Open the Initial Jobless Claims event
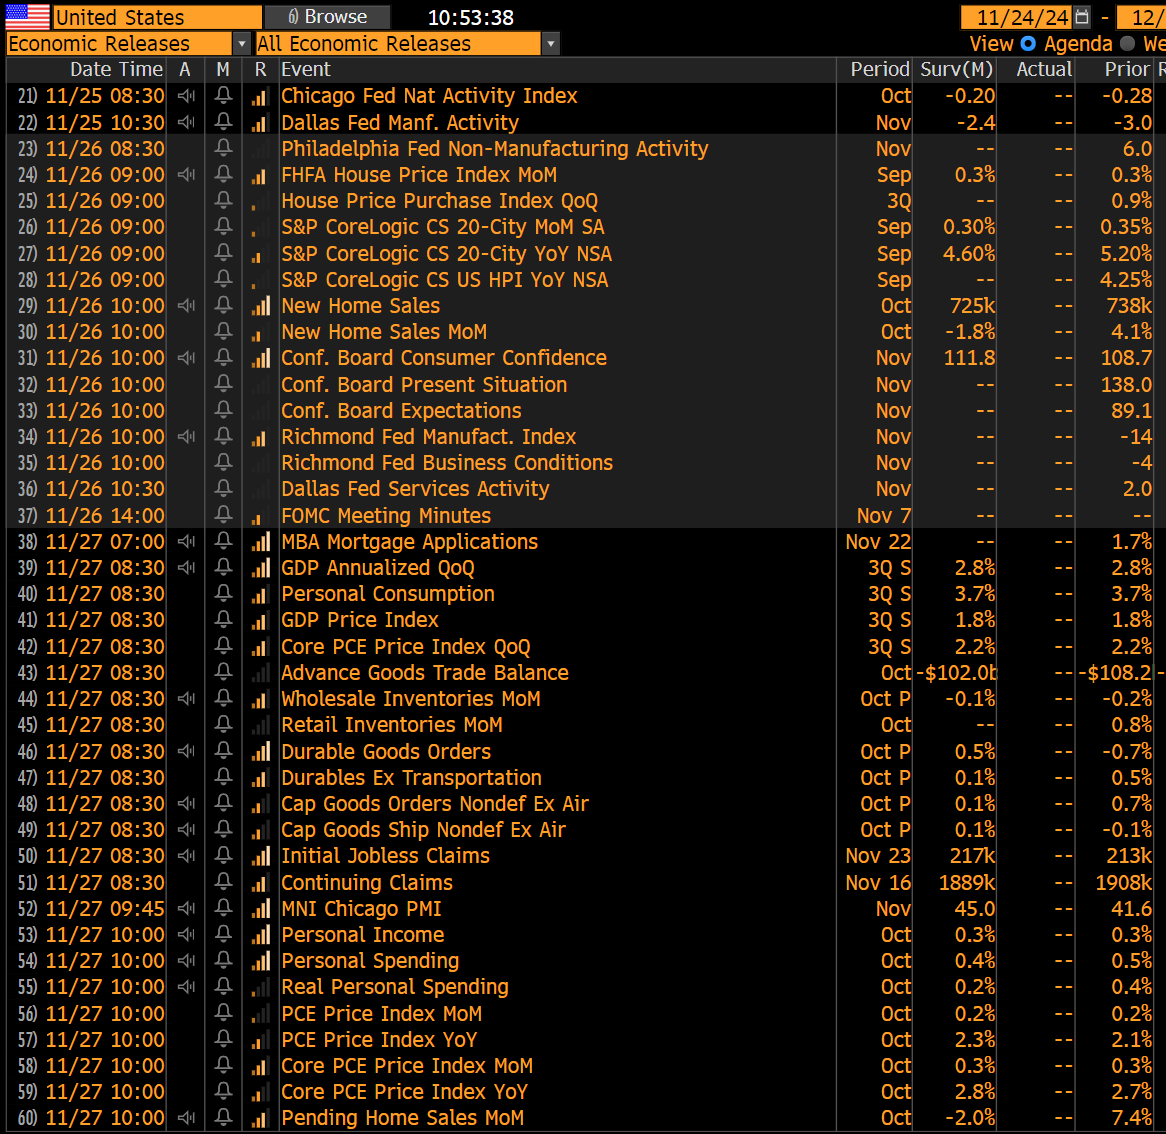The height and width of the screenshot is (1134, 1166). pyautogui.click(x=385, y=855)
